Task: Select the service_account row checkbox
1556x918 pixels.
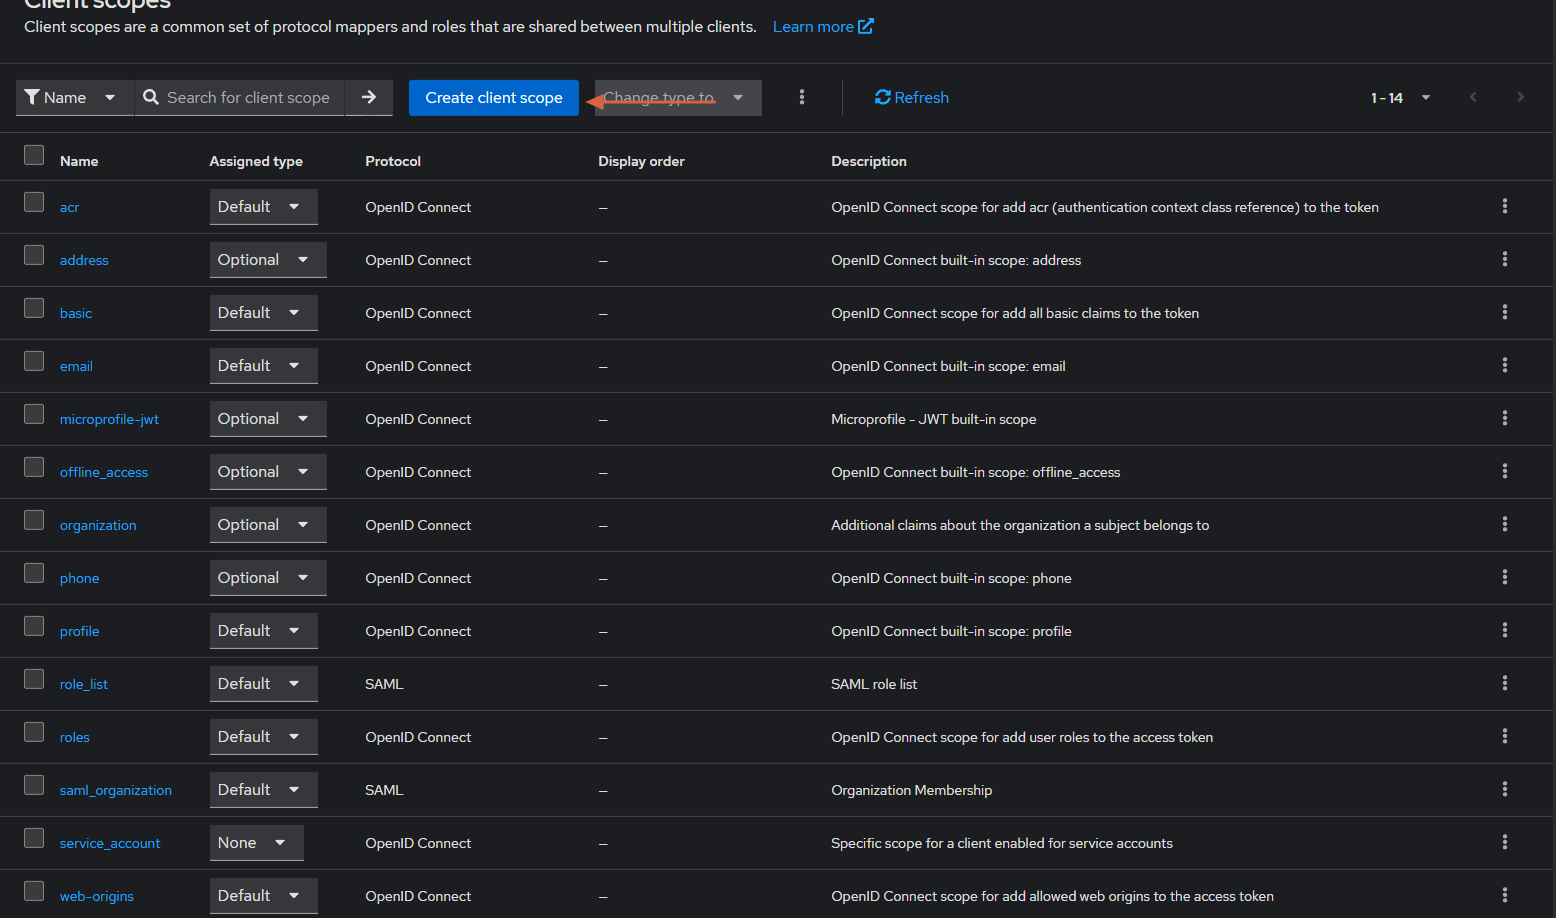Action: click(34, 838)
